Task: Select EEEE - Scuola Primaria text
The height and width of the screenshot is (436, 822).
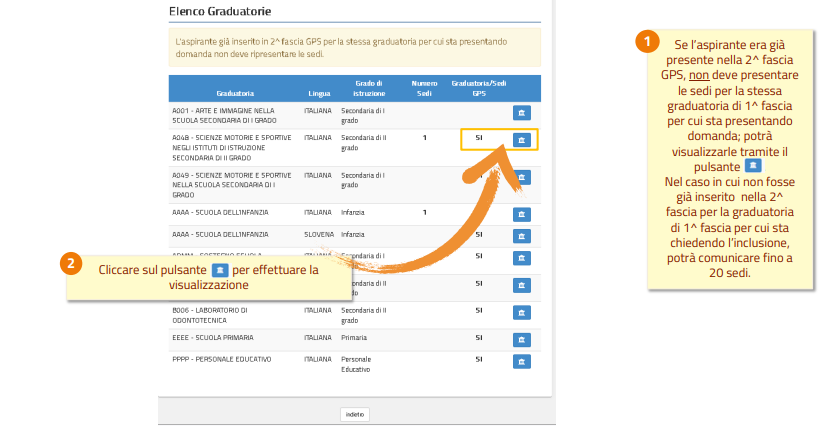Action: click(213, 337)
